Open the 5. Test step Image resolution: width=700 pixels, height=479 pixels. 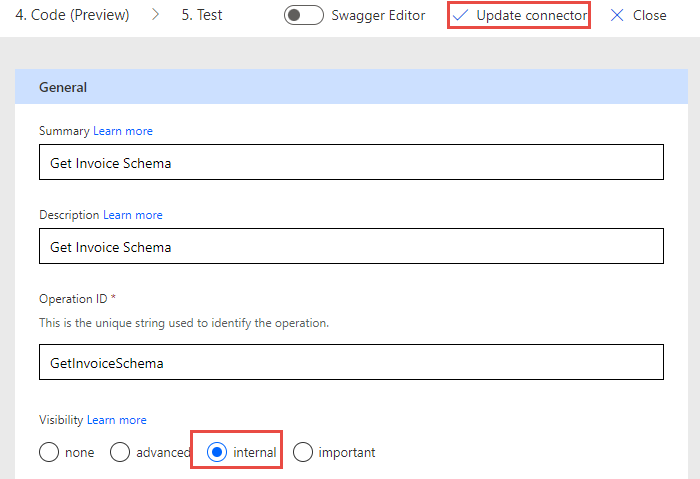click(x=202, y=15)
